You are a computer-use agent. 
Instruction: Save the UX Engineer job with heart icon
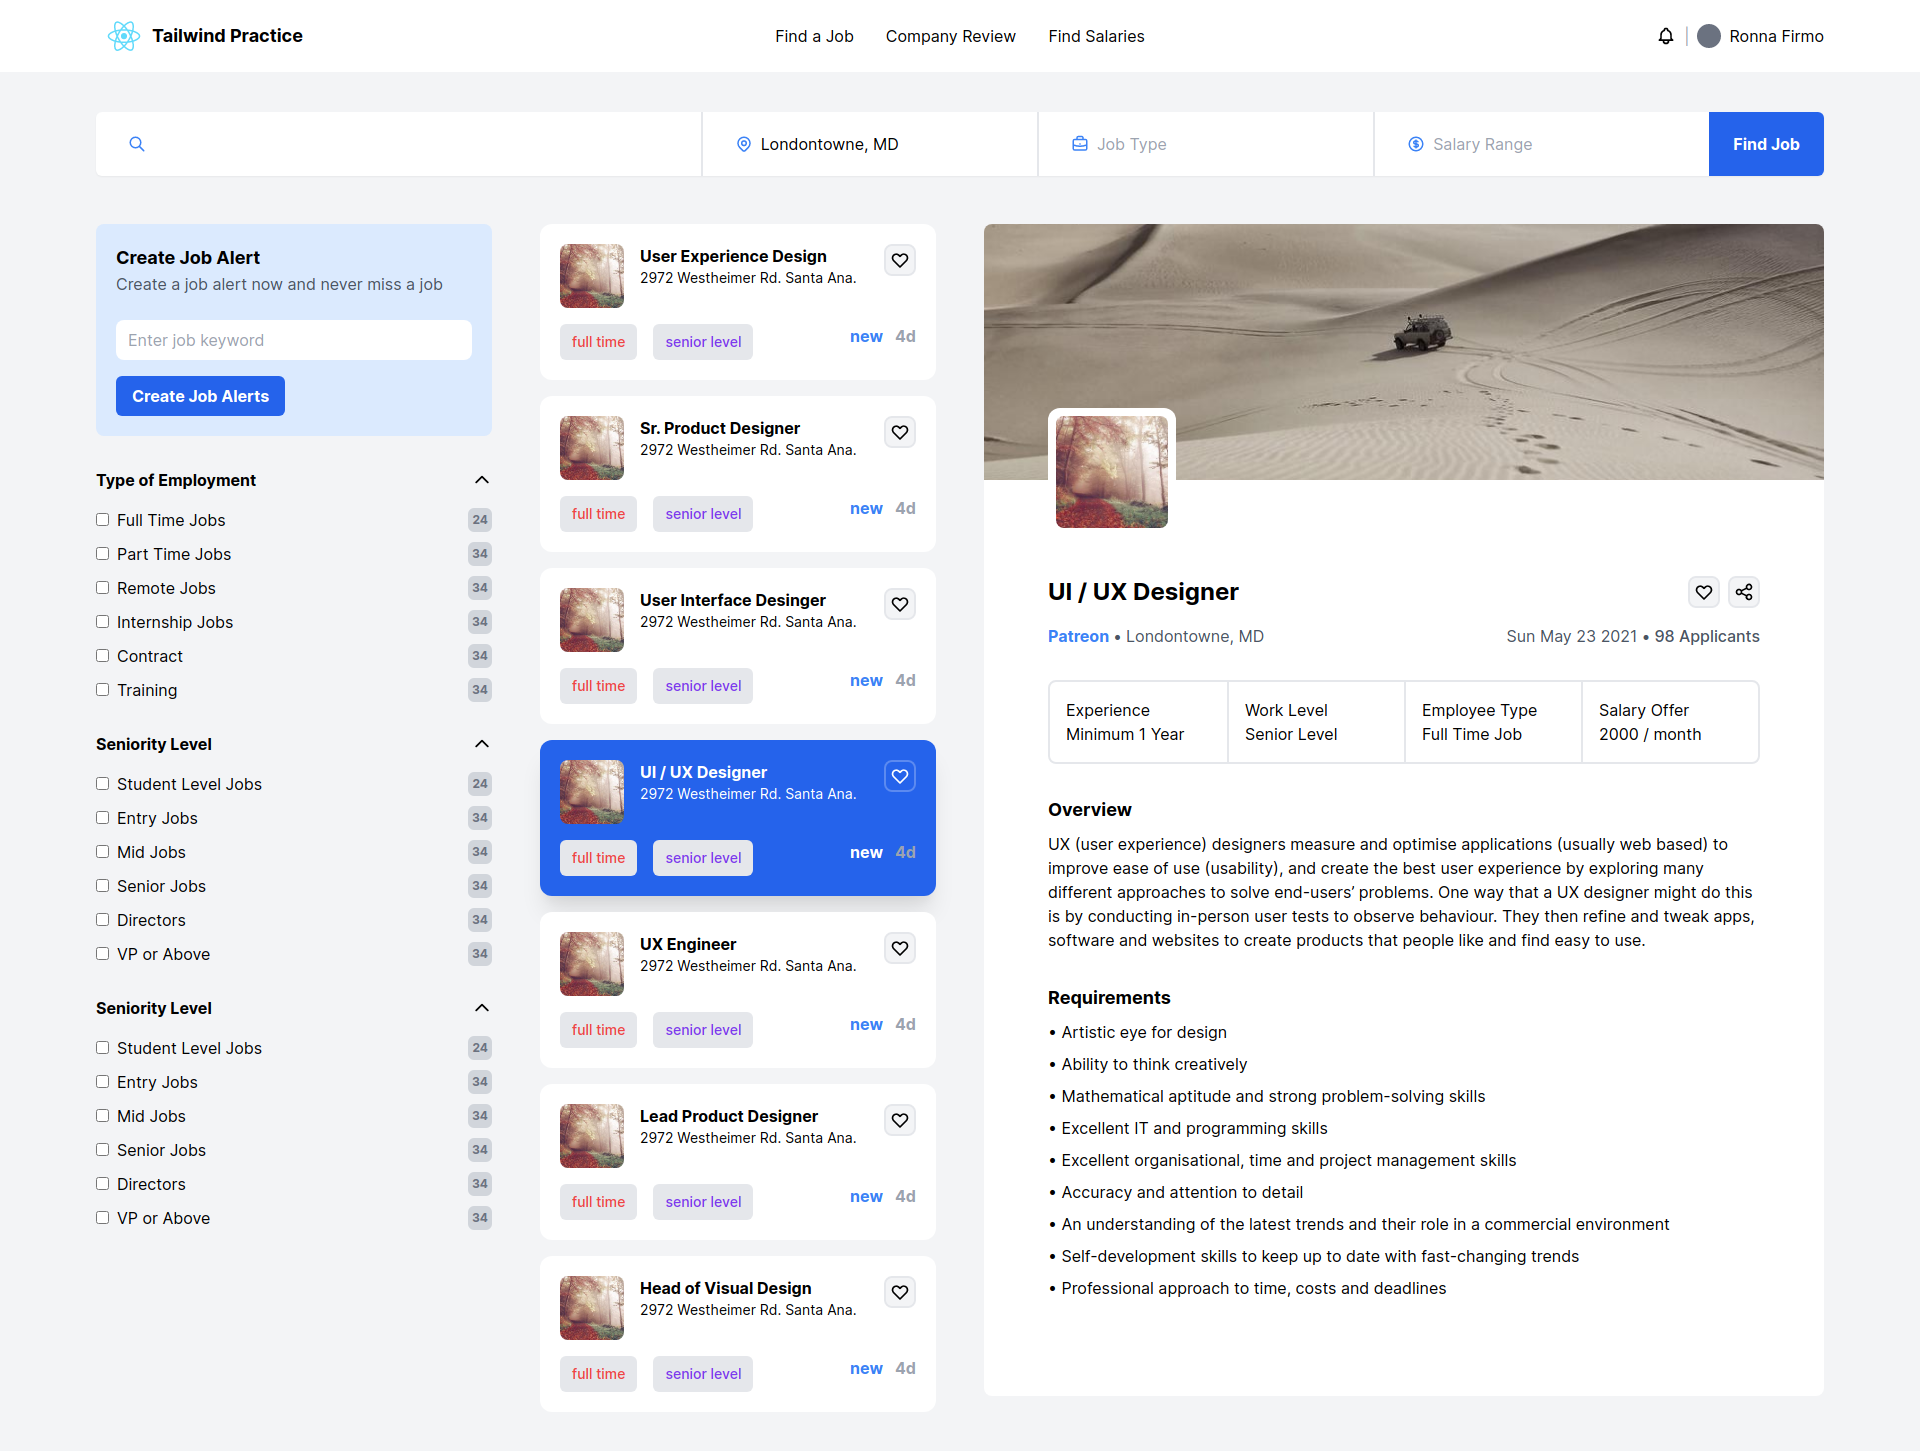coord(900,948)
